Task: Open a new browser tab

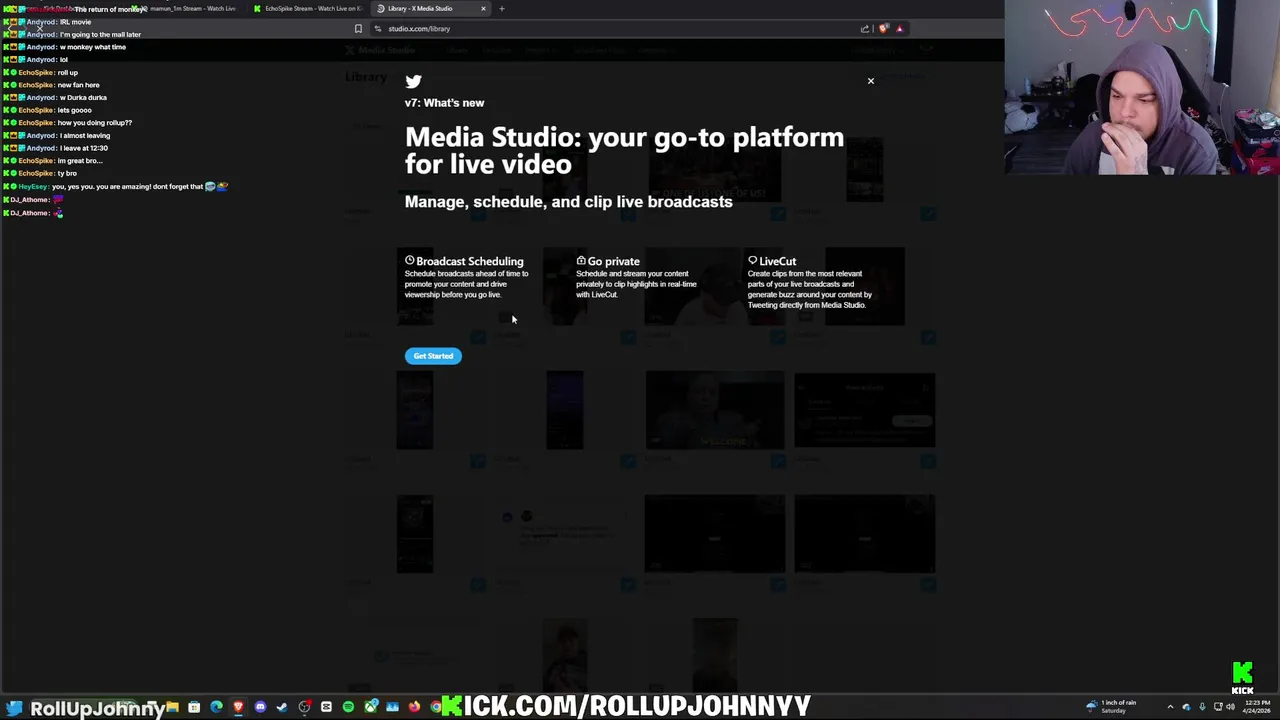Action: coord(502,8)
